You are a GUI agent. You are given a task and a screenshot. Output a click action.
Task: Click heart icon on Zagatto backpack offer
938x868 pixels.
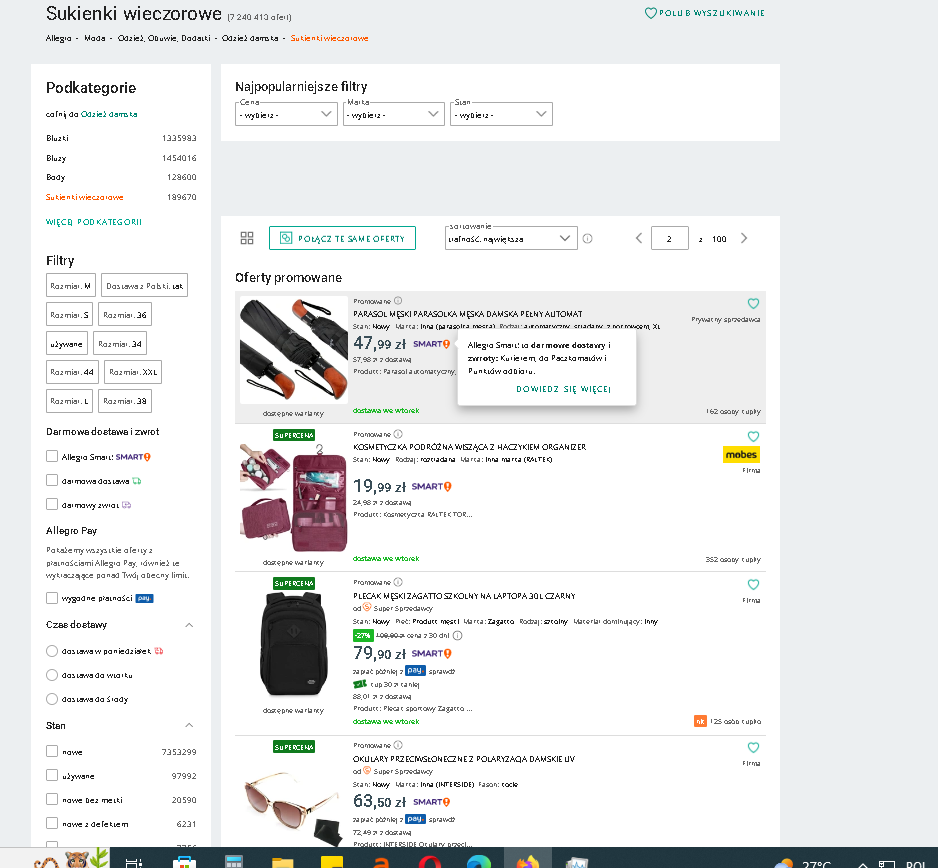pyautogui.click(x=753, y=584)
